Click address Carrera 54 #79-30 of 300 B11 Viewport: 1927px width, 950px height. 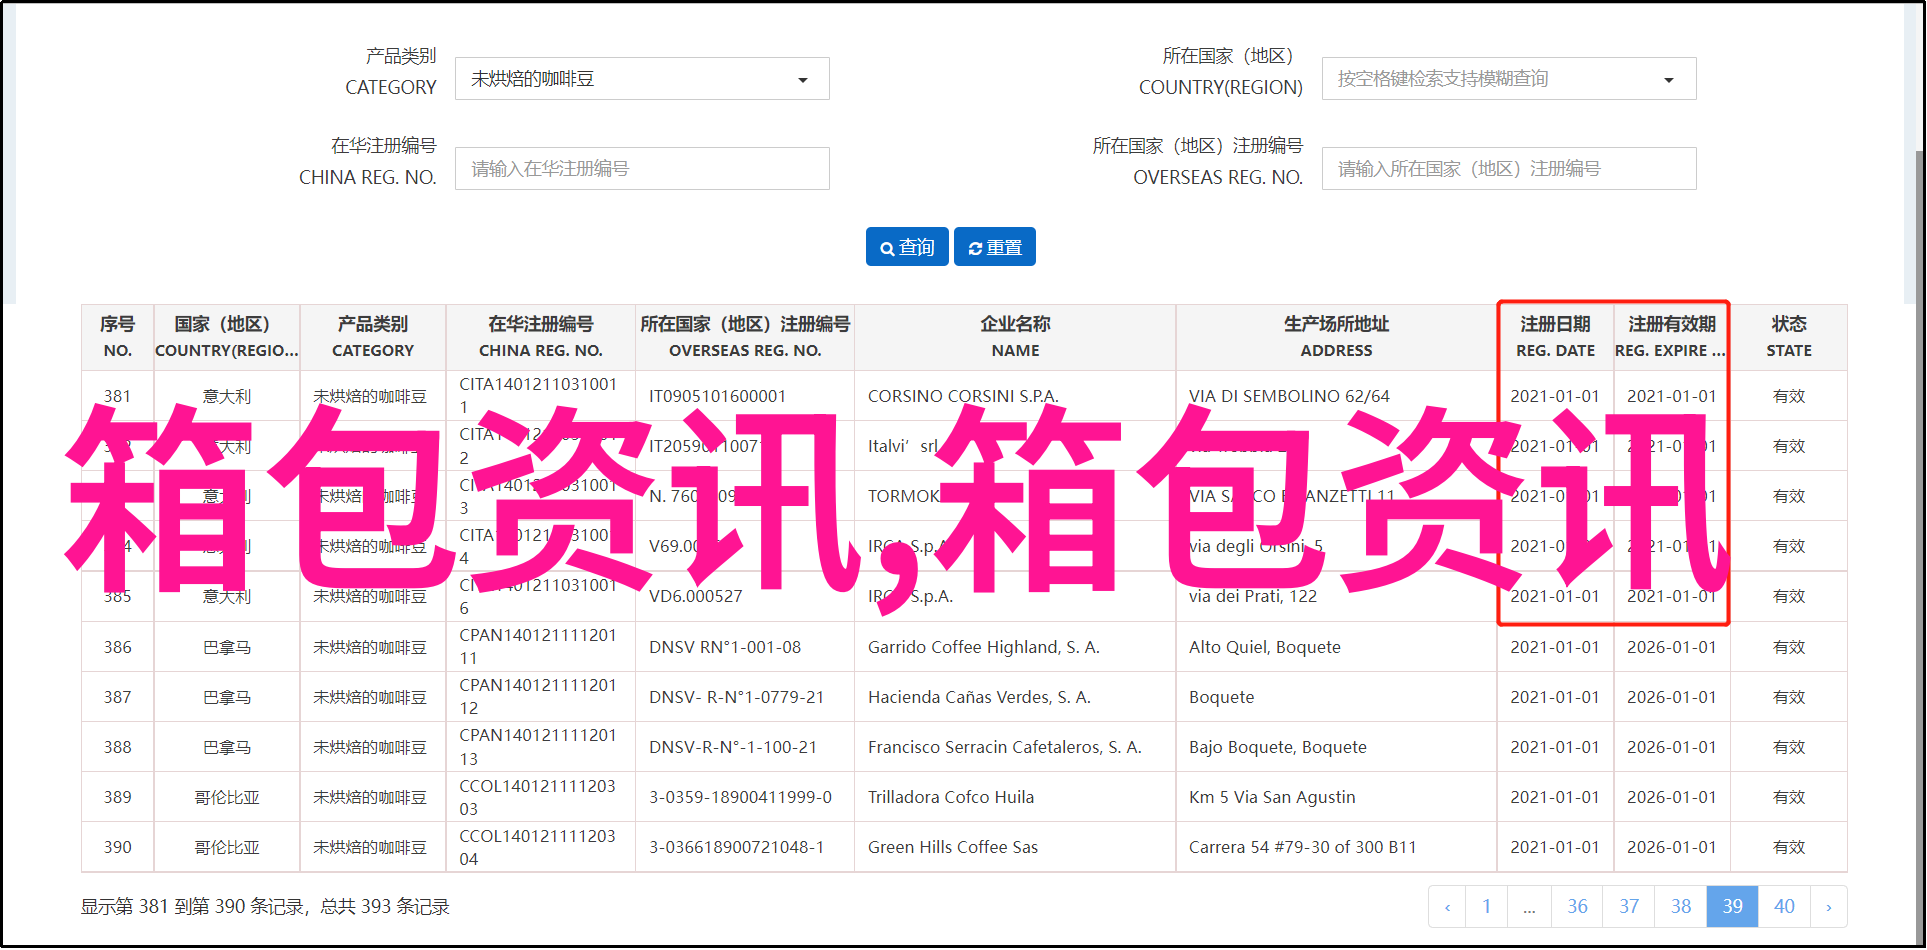(x=1303, y=848)
